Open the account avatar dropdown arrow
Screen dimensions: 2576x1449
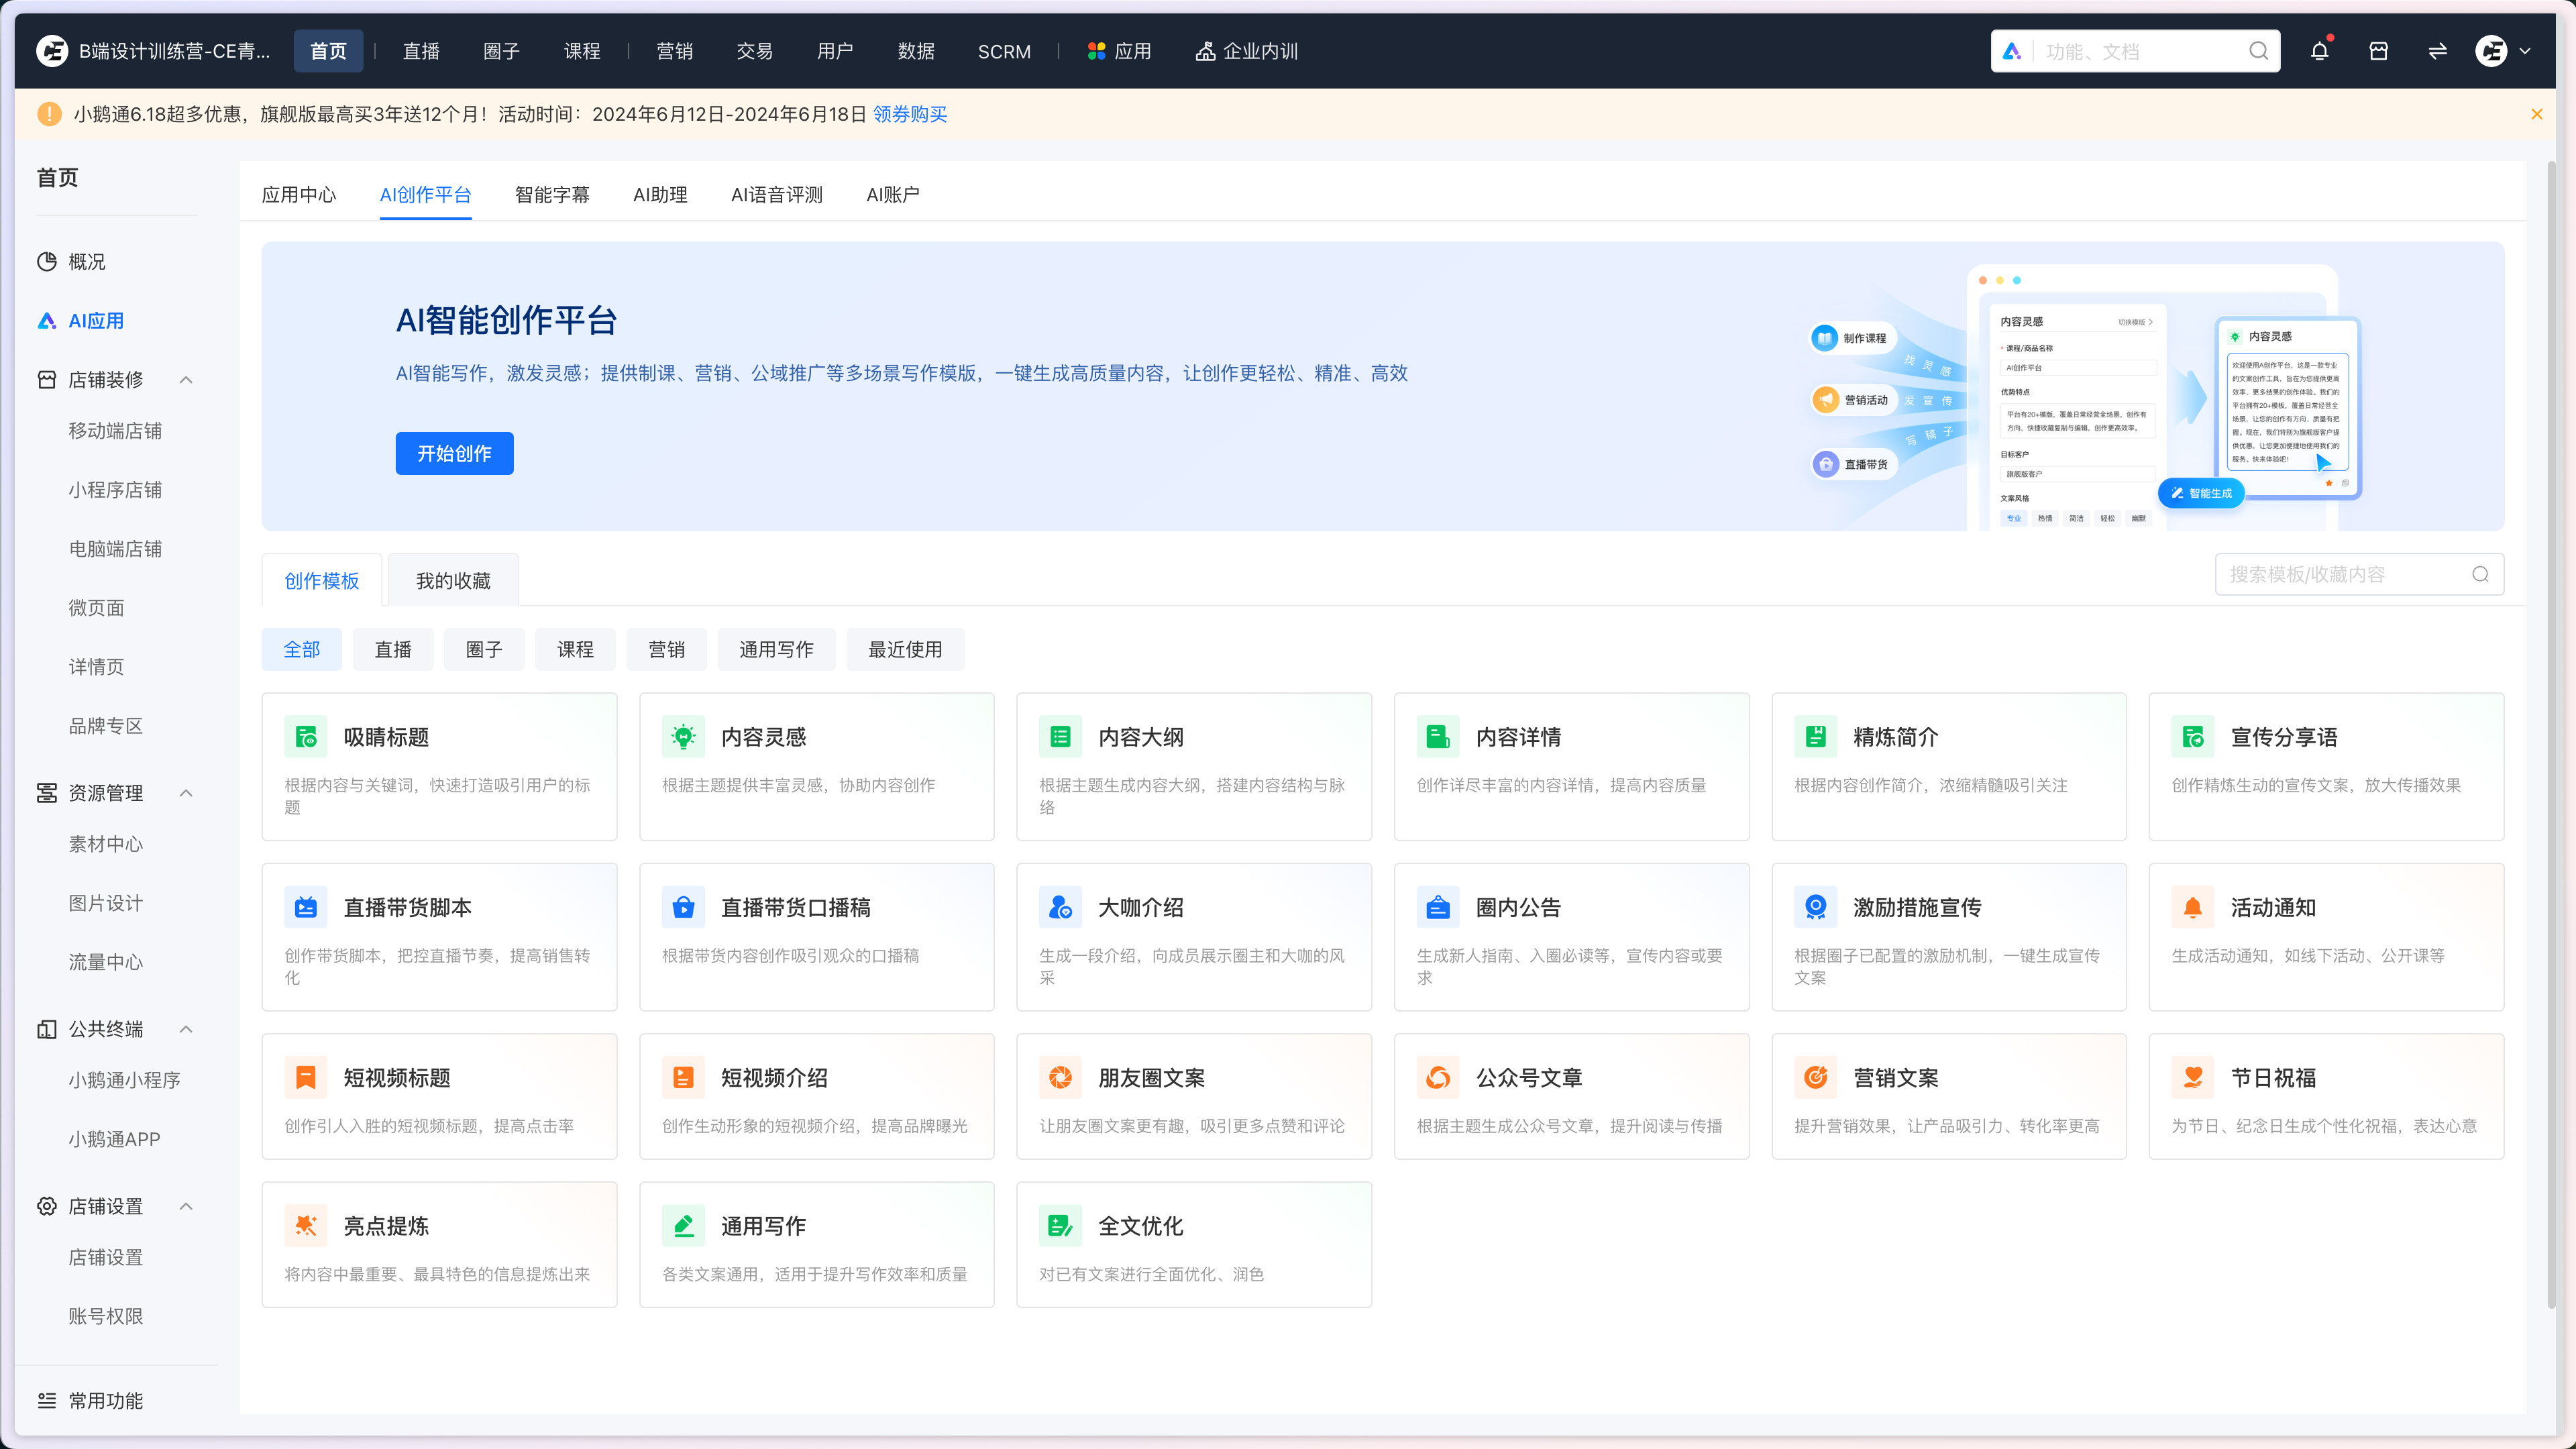tap(2525, 51)
